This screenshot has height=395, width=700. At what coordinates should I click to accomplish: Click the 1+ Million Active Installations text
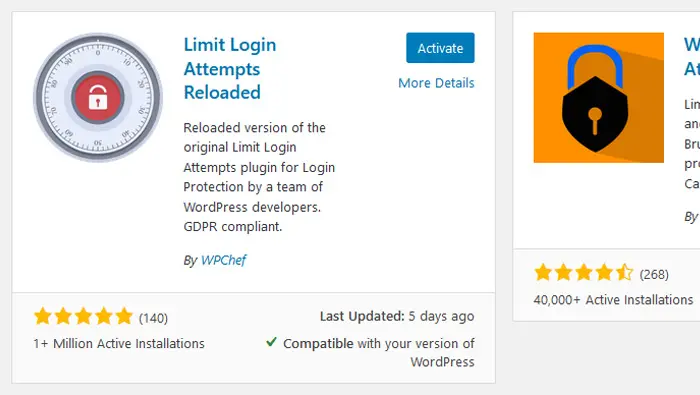click(x=119, y=344)
